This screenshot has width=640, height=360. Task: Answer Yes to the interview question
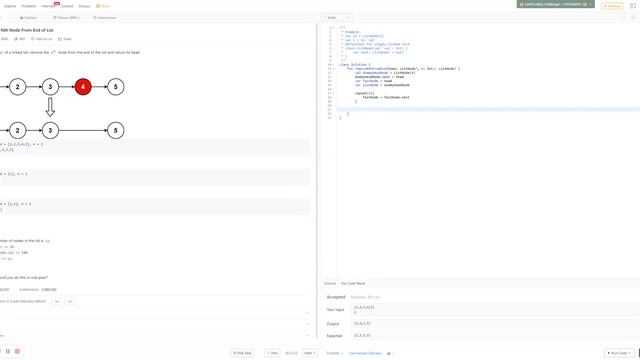pos(57,301)
